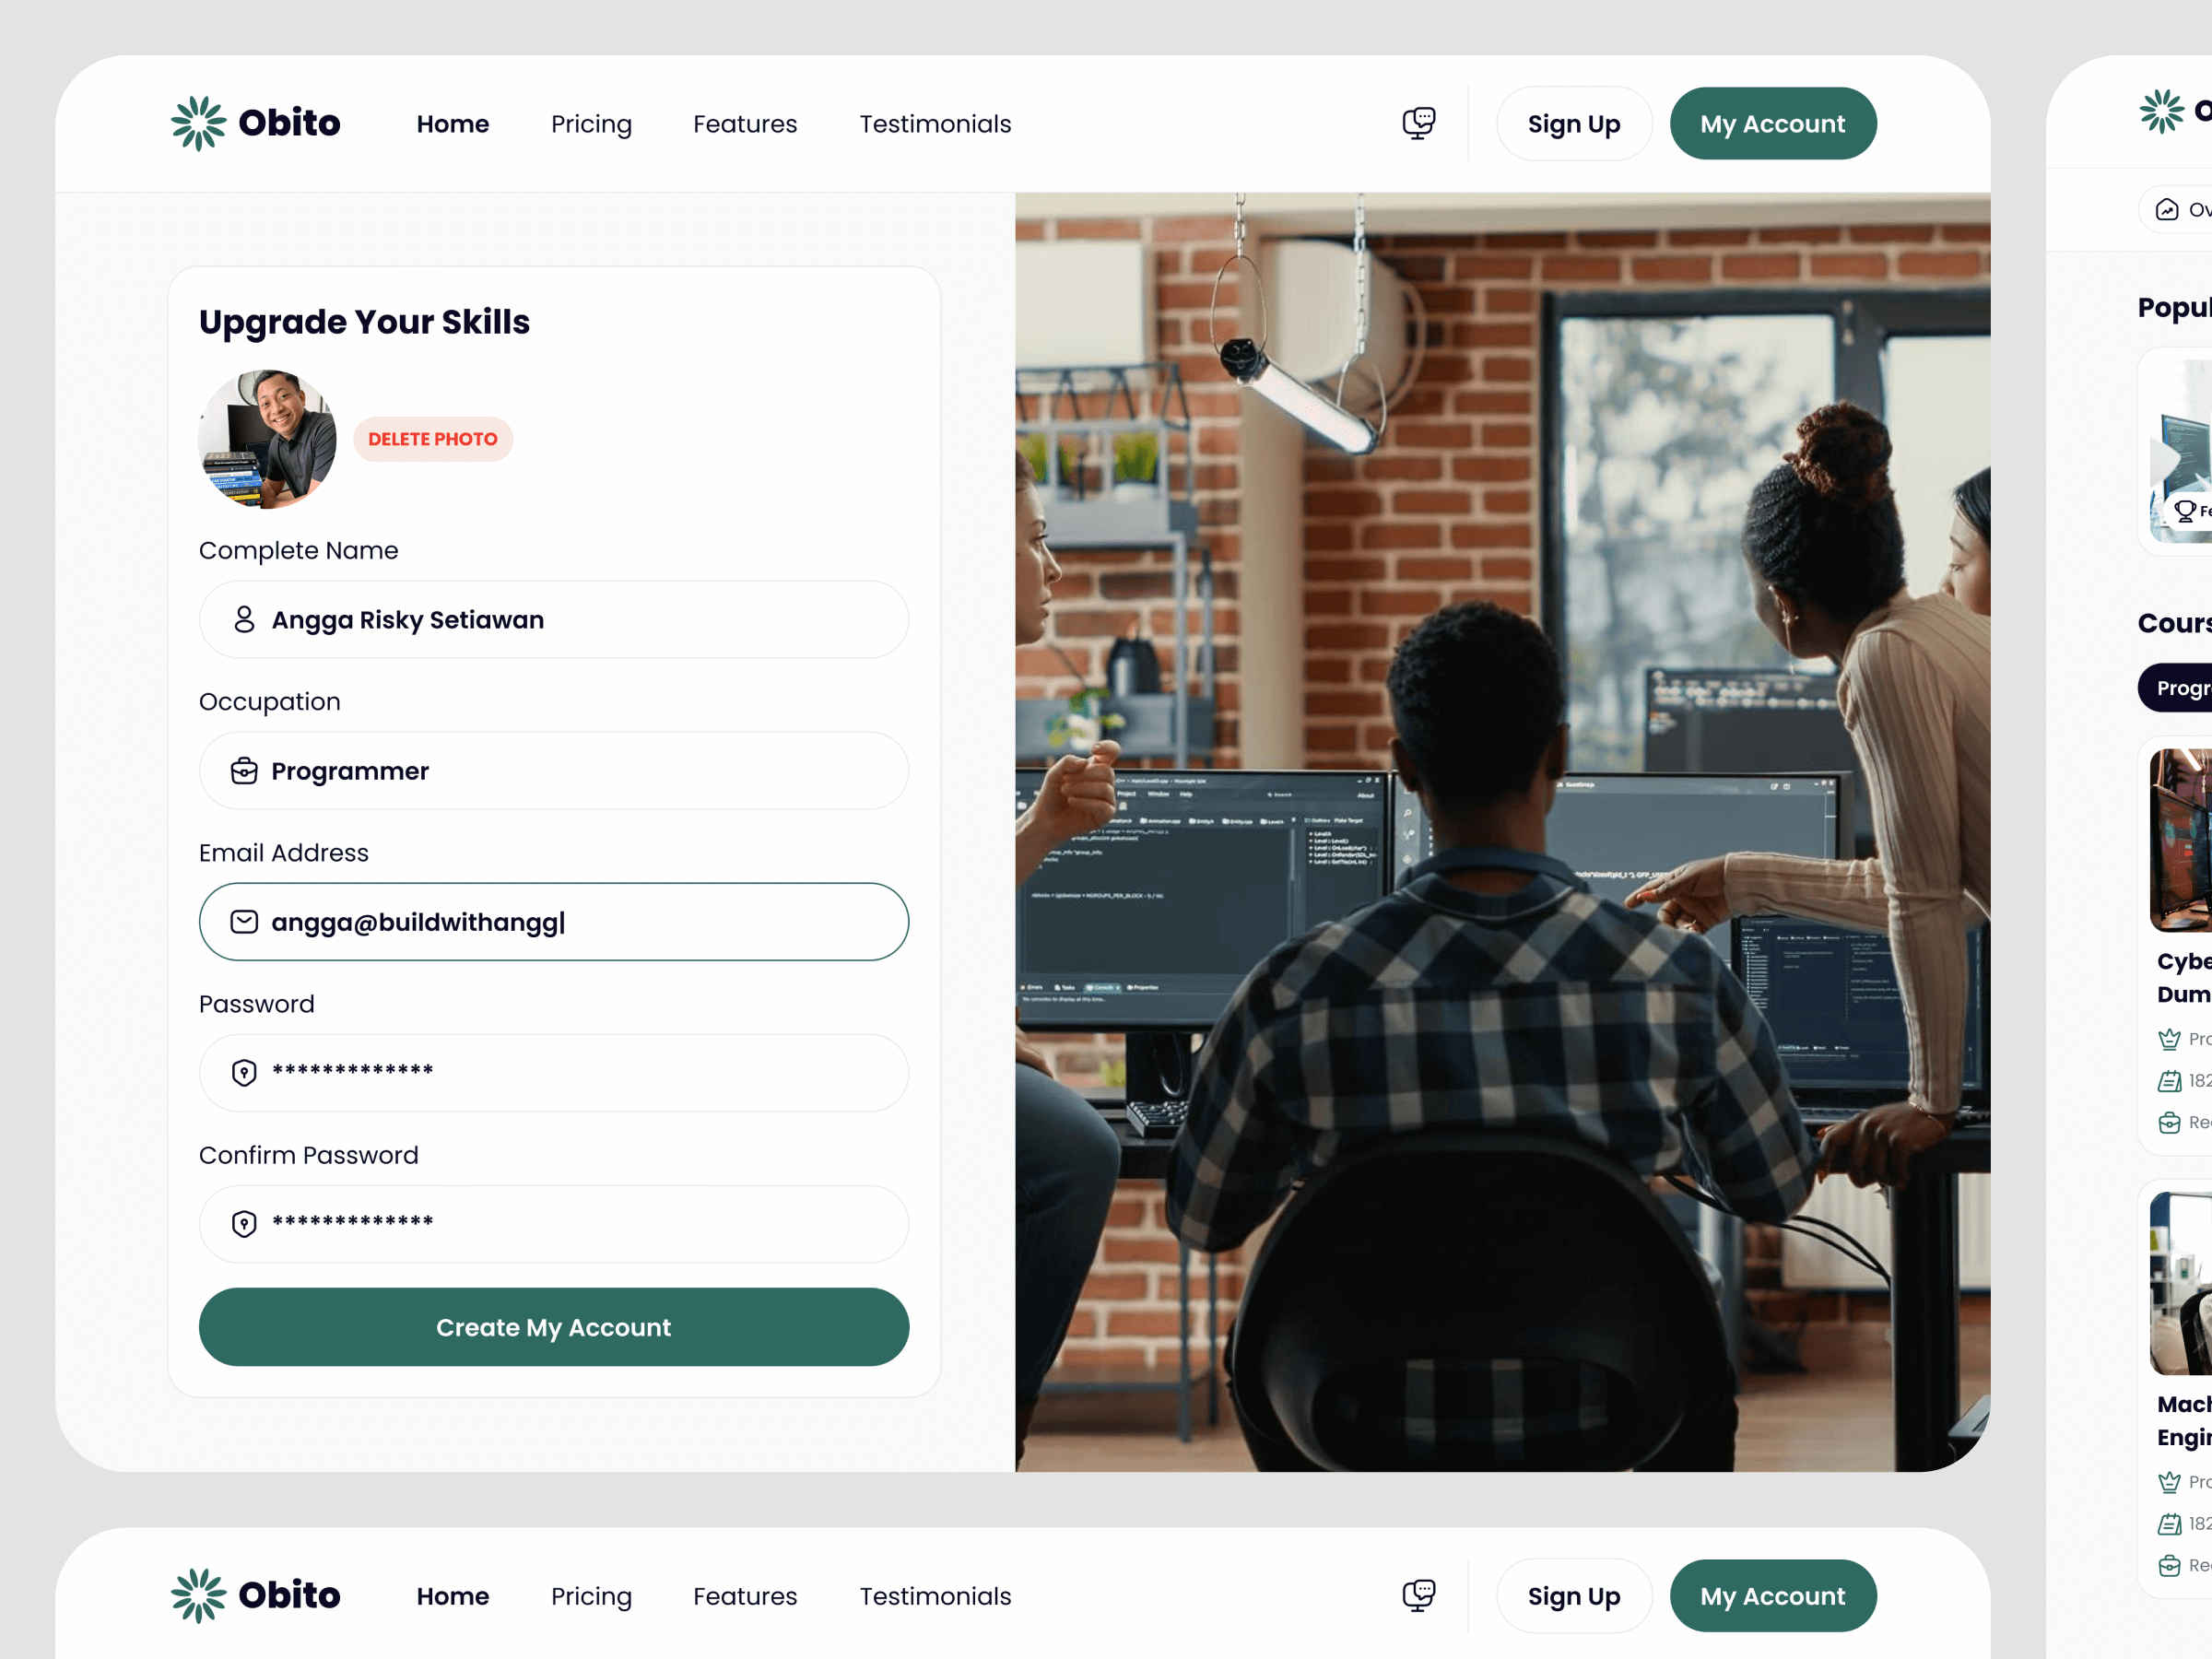This screenshot has height=1659, width=2212.
Task: Click the Sign Up button
Action: (x=1574, y=124)
